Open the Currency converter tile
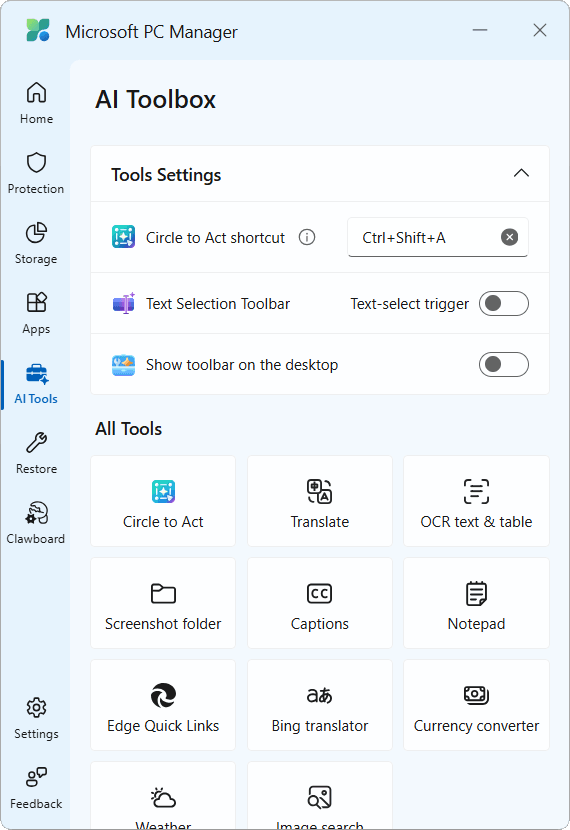 point(476,705)
